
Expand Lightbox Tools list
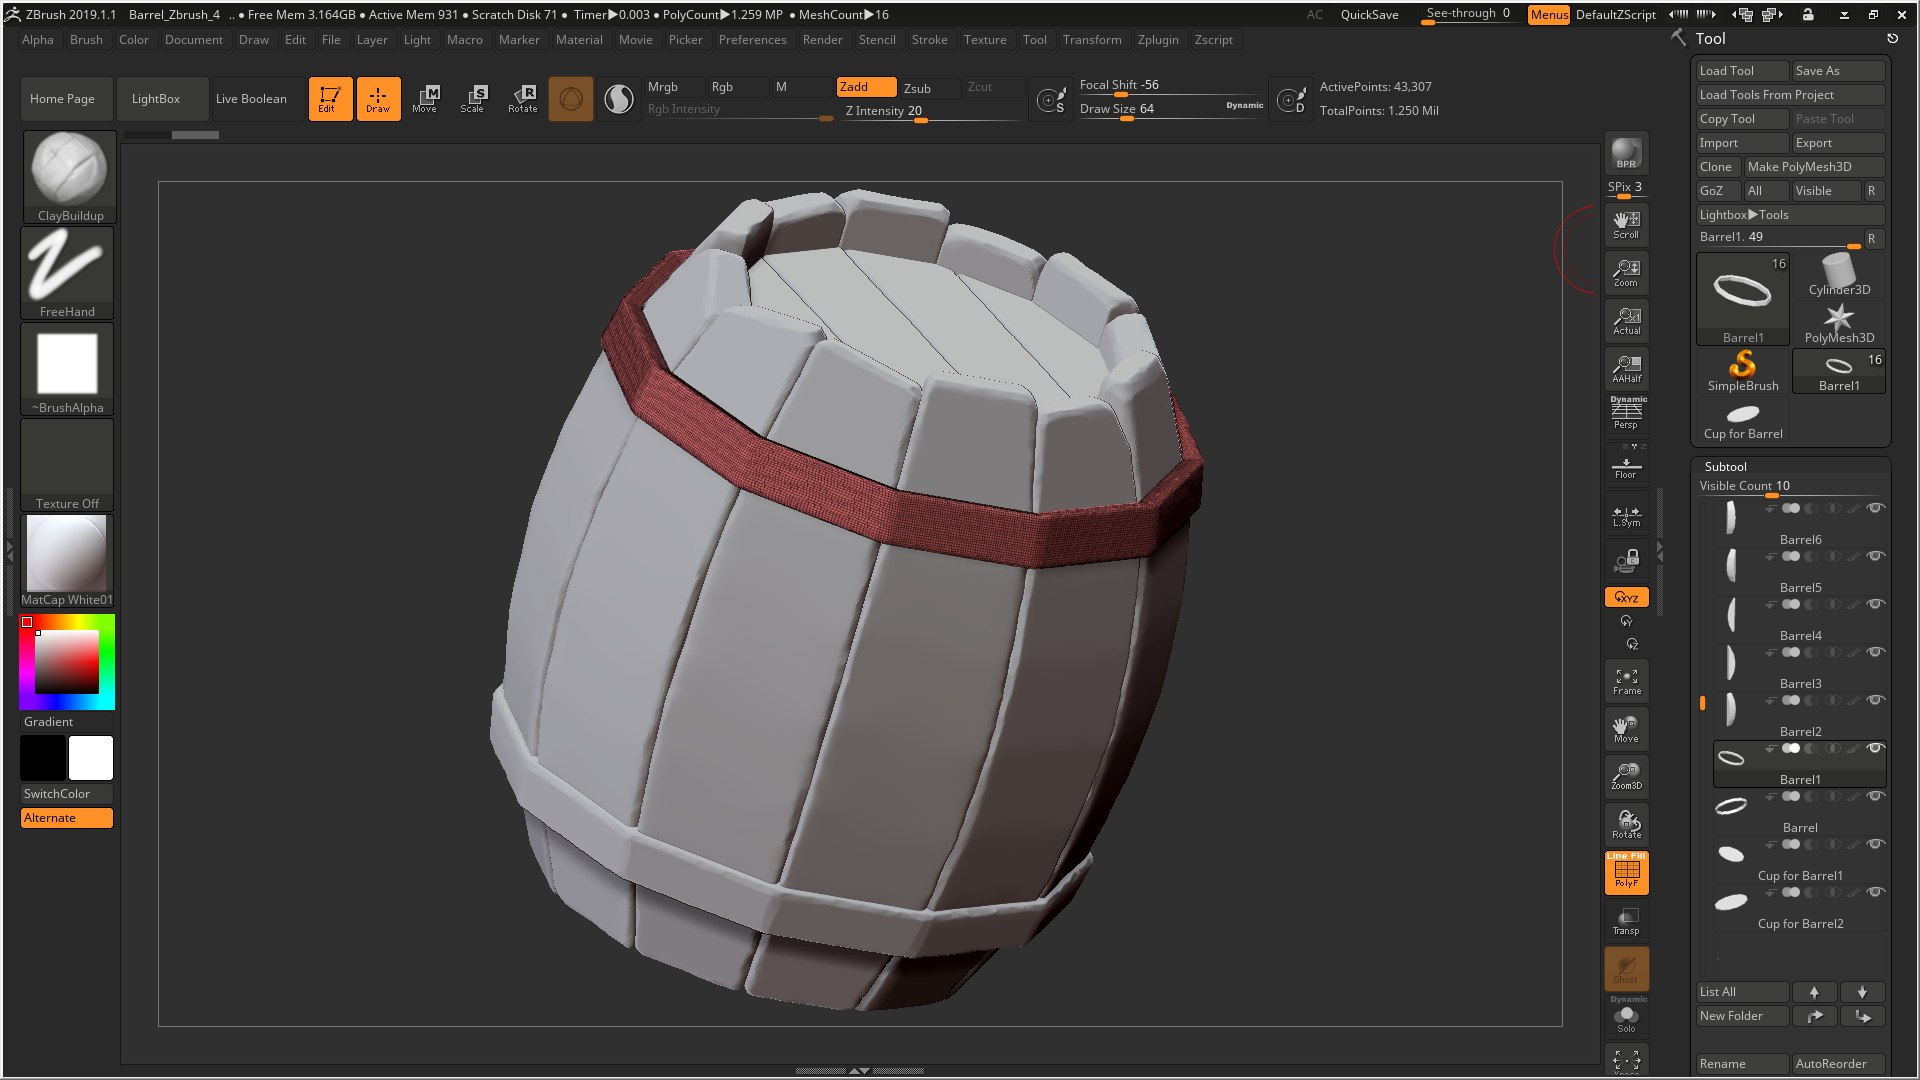pyautogui.click(x=1790, y=215)
